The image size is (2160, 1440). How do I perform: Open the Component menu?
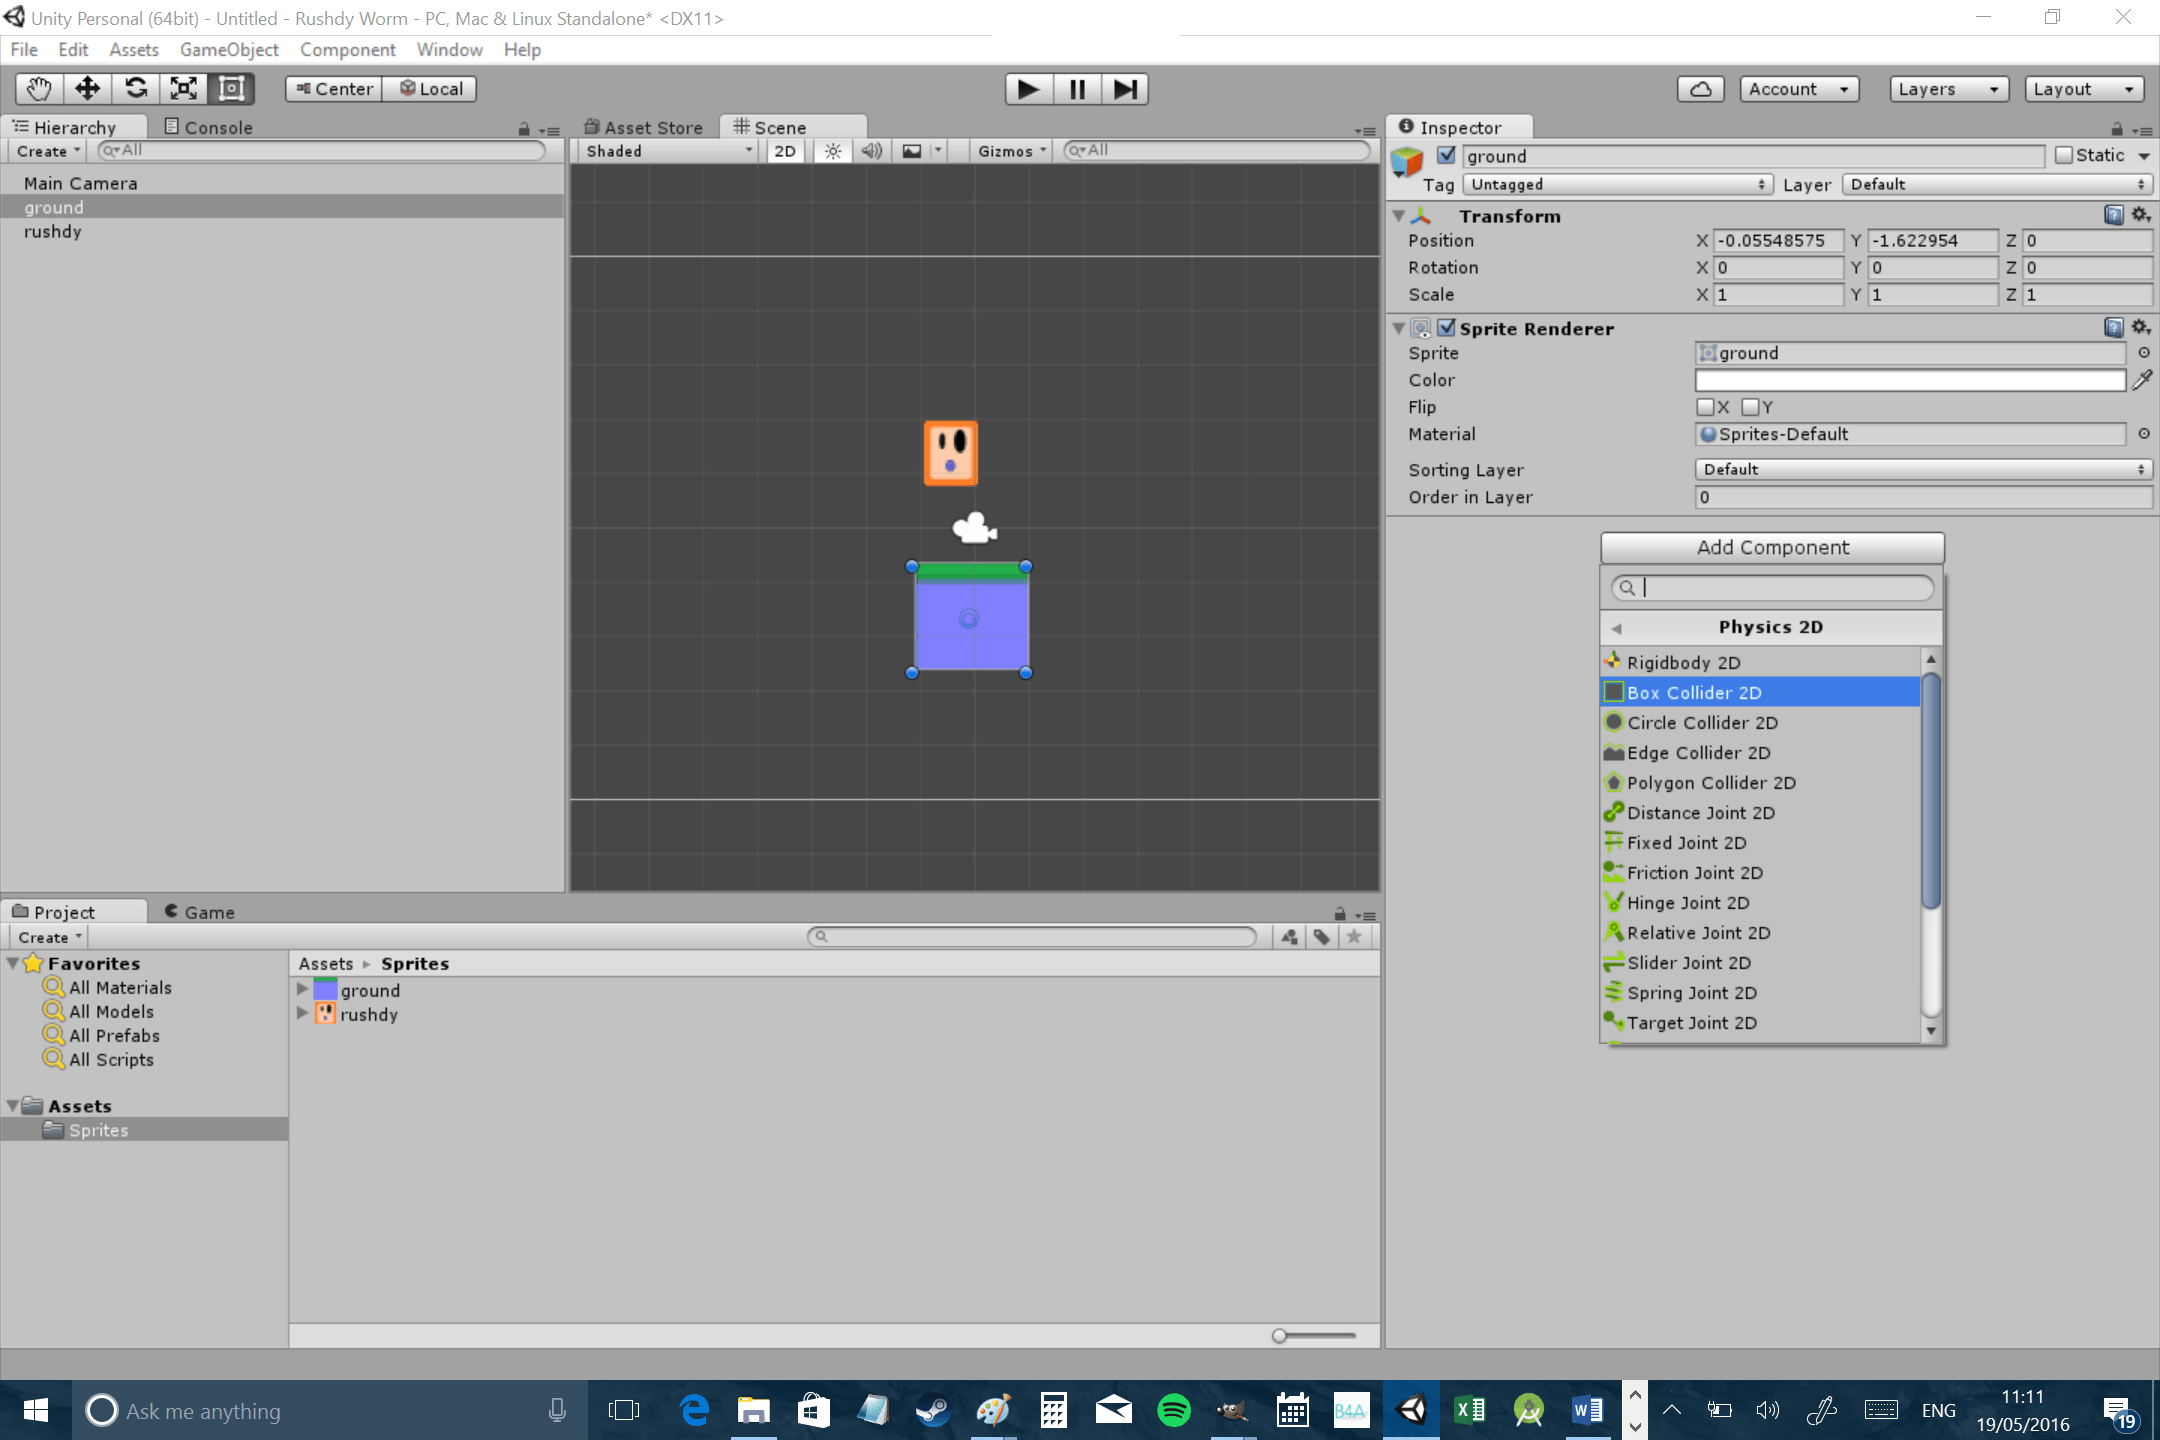click(x=347, y=50)
